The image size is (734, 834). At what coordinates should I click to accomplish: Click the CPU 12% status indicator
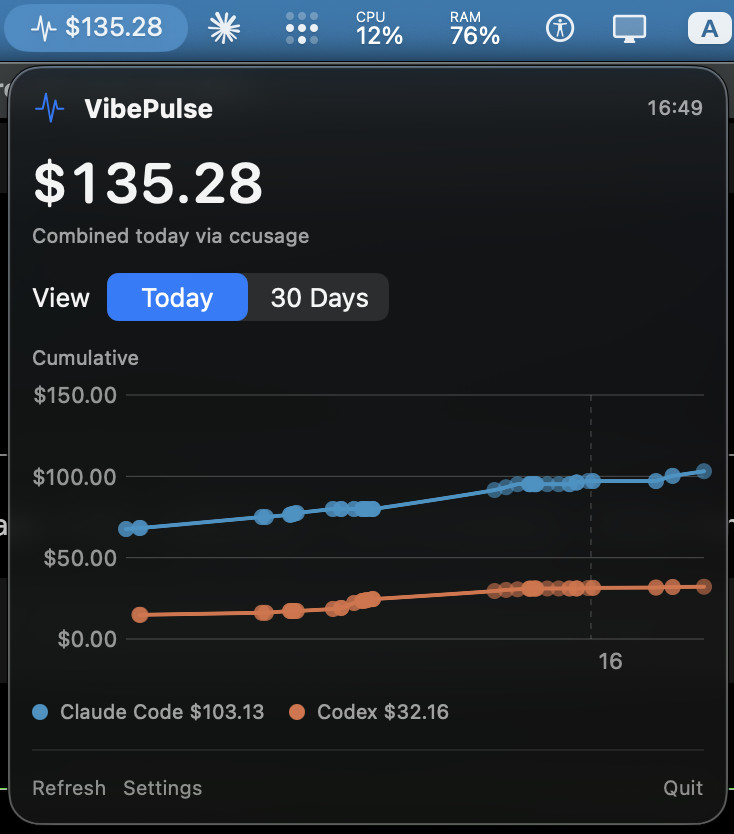pos(379,28)
